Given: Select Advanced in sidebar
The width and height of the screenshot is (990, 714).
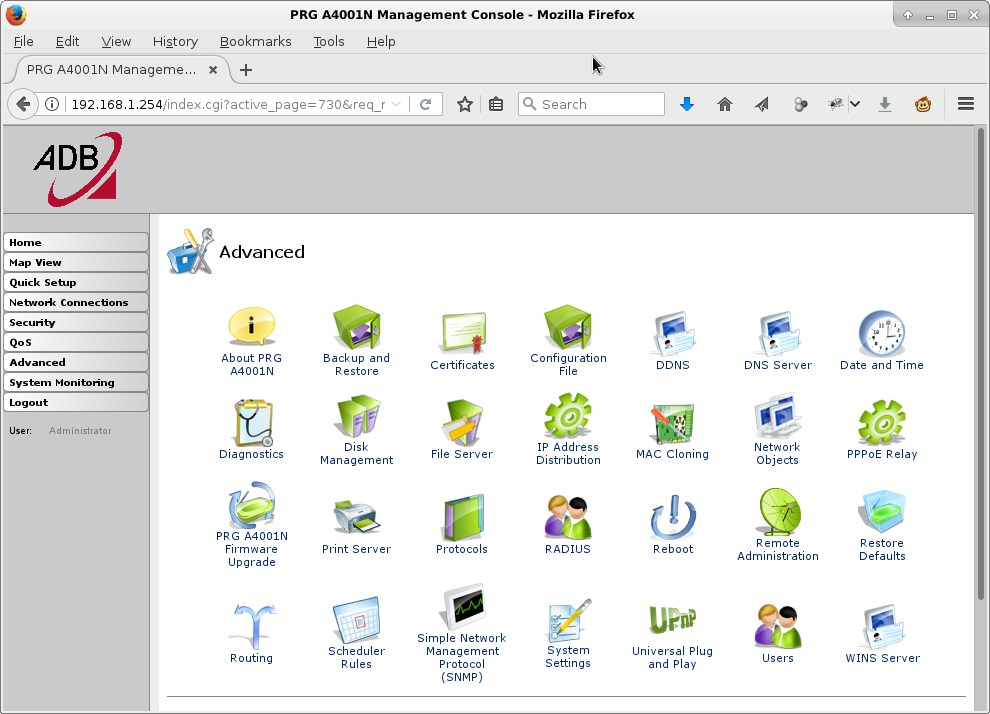Looking at the screenshot, I should point(76,362).
